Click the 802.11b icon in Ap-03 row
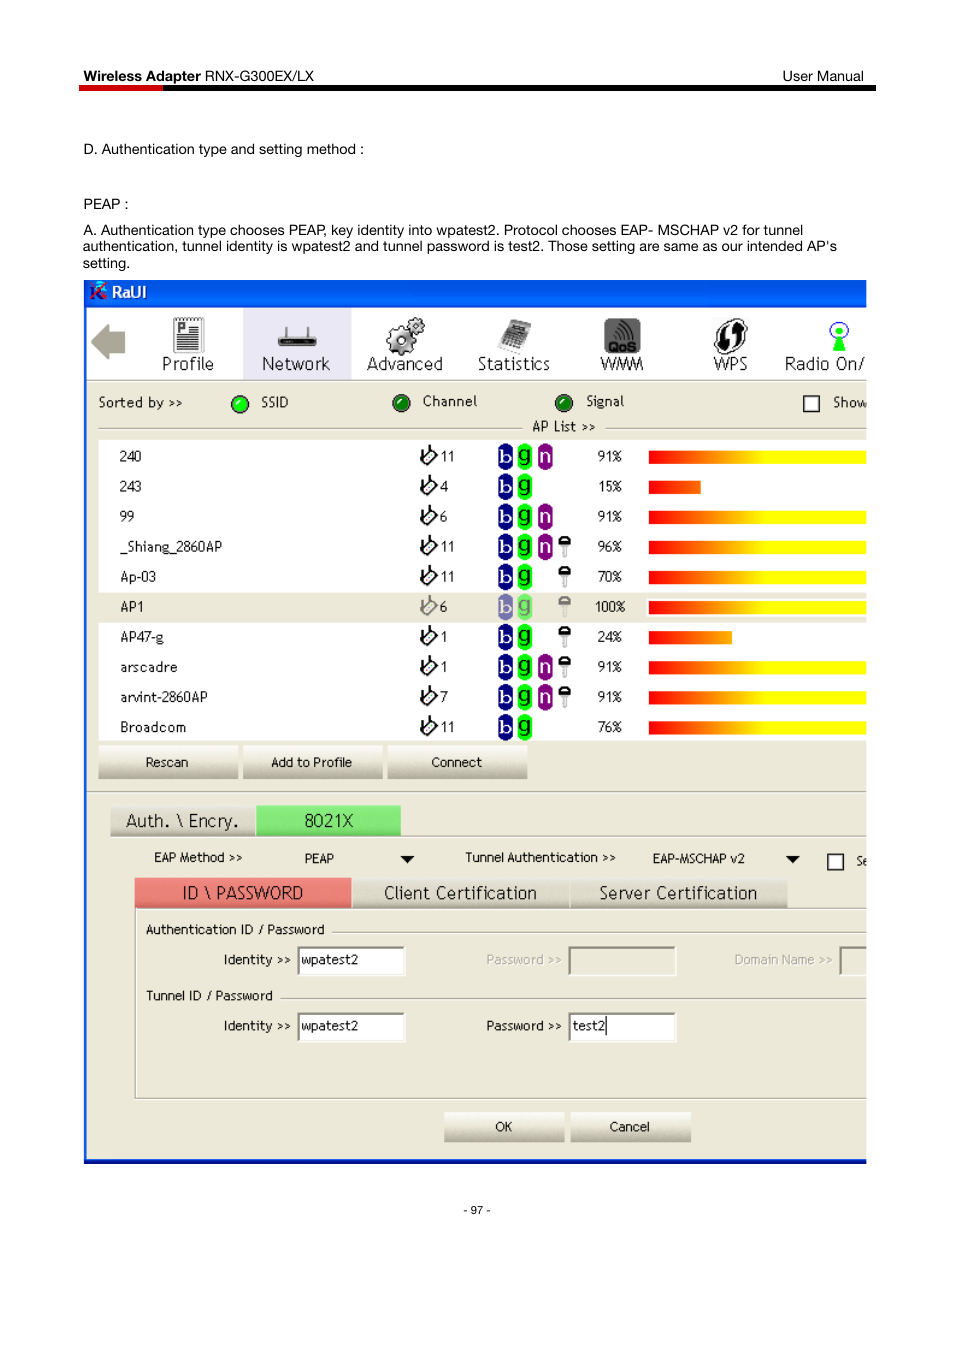 [x=505, y=576]
